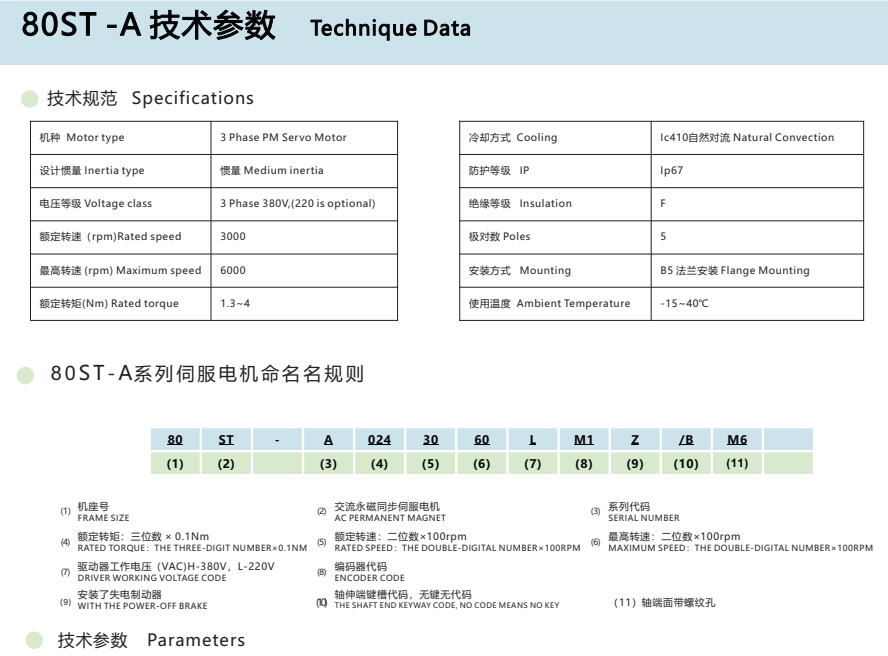Select the 80ST-A 技术参数 page title
The height and width of the screenshot is (656, 888).
(x=148, y=27)
